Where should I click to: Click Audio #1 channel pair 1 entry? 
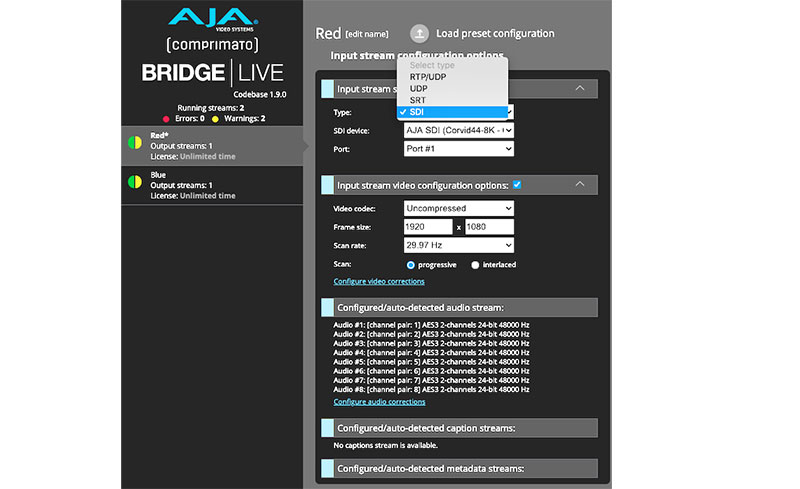point(431,325)
